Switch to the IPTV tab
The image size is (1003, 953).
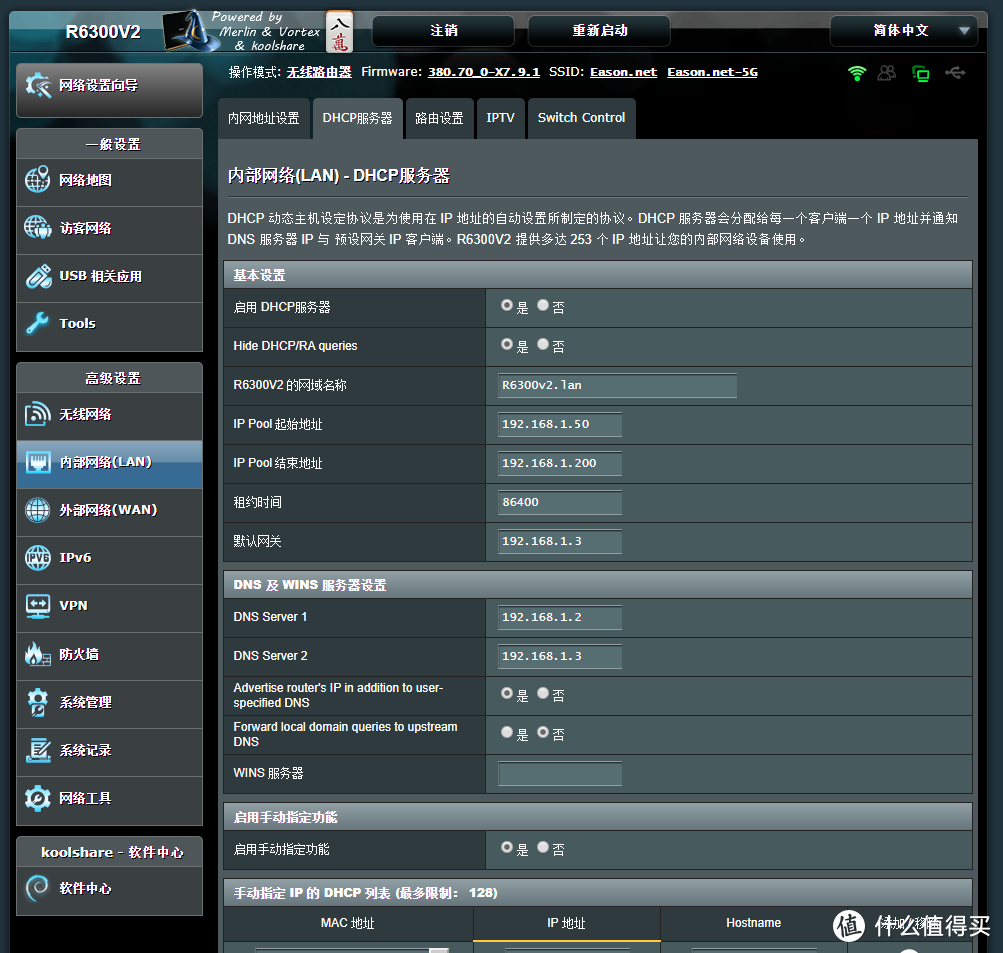[x=500, y=118]
